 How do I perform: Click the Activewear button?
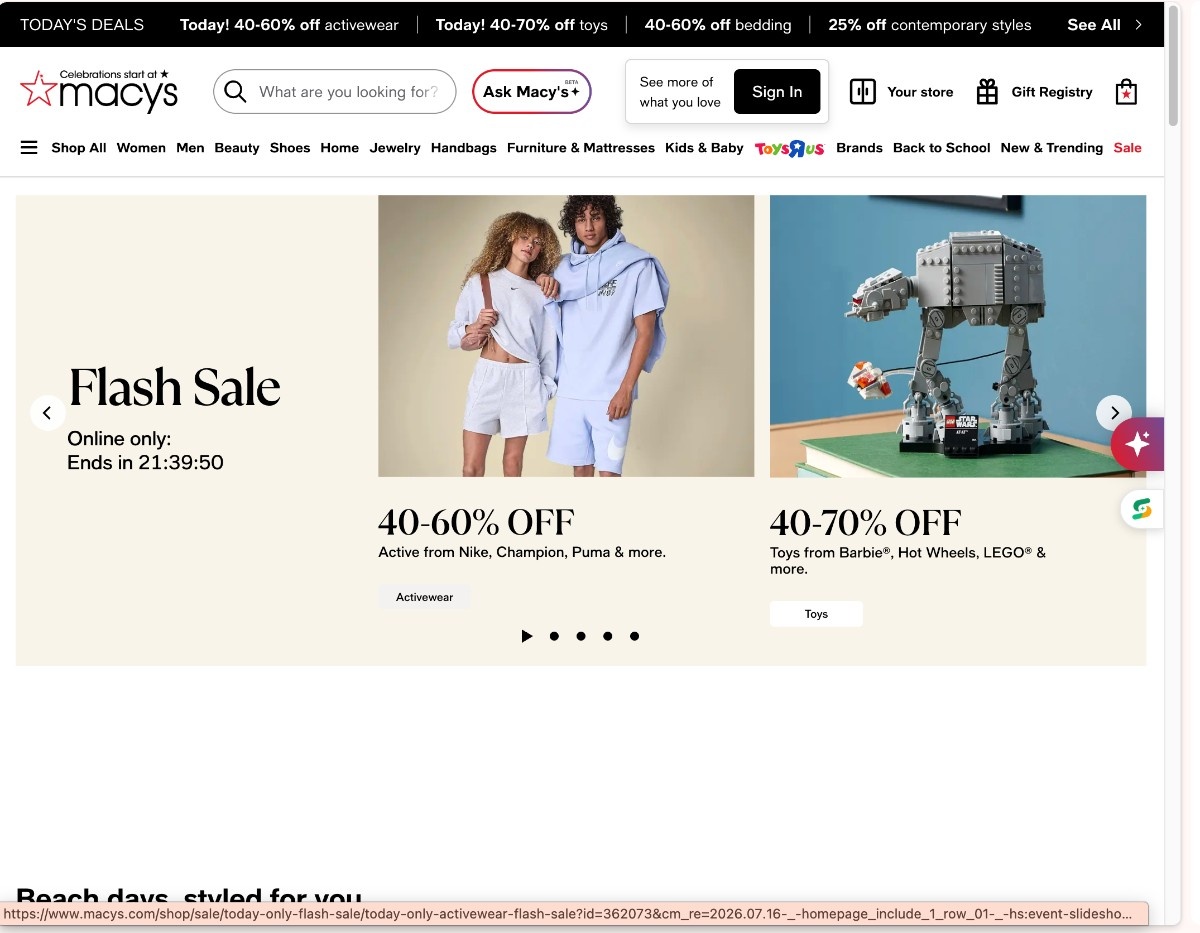[x=424, y=597]
